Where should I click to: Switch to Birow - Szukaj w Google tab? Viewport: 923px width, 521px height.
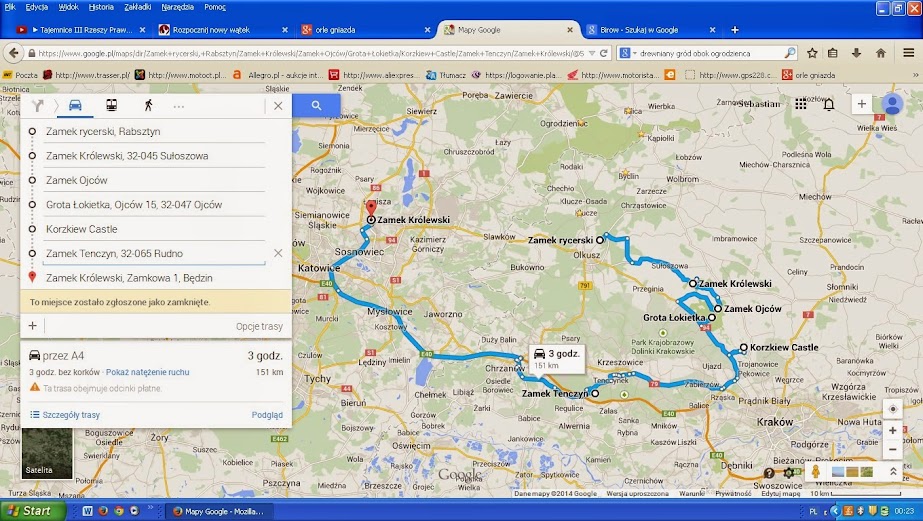click(x=651, y=29)
